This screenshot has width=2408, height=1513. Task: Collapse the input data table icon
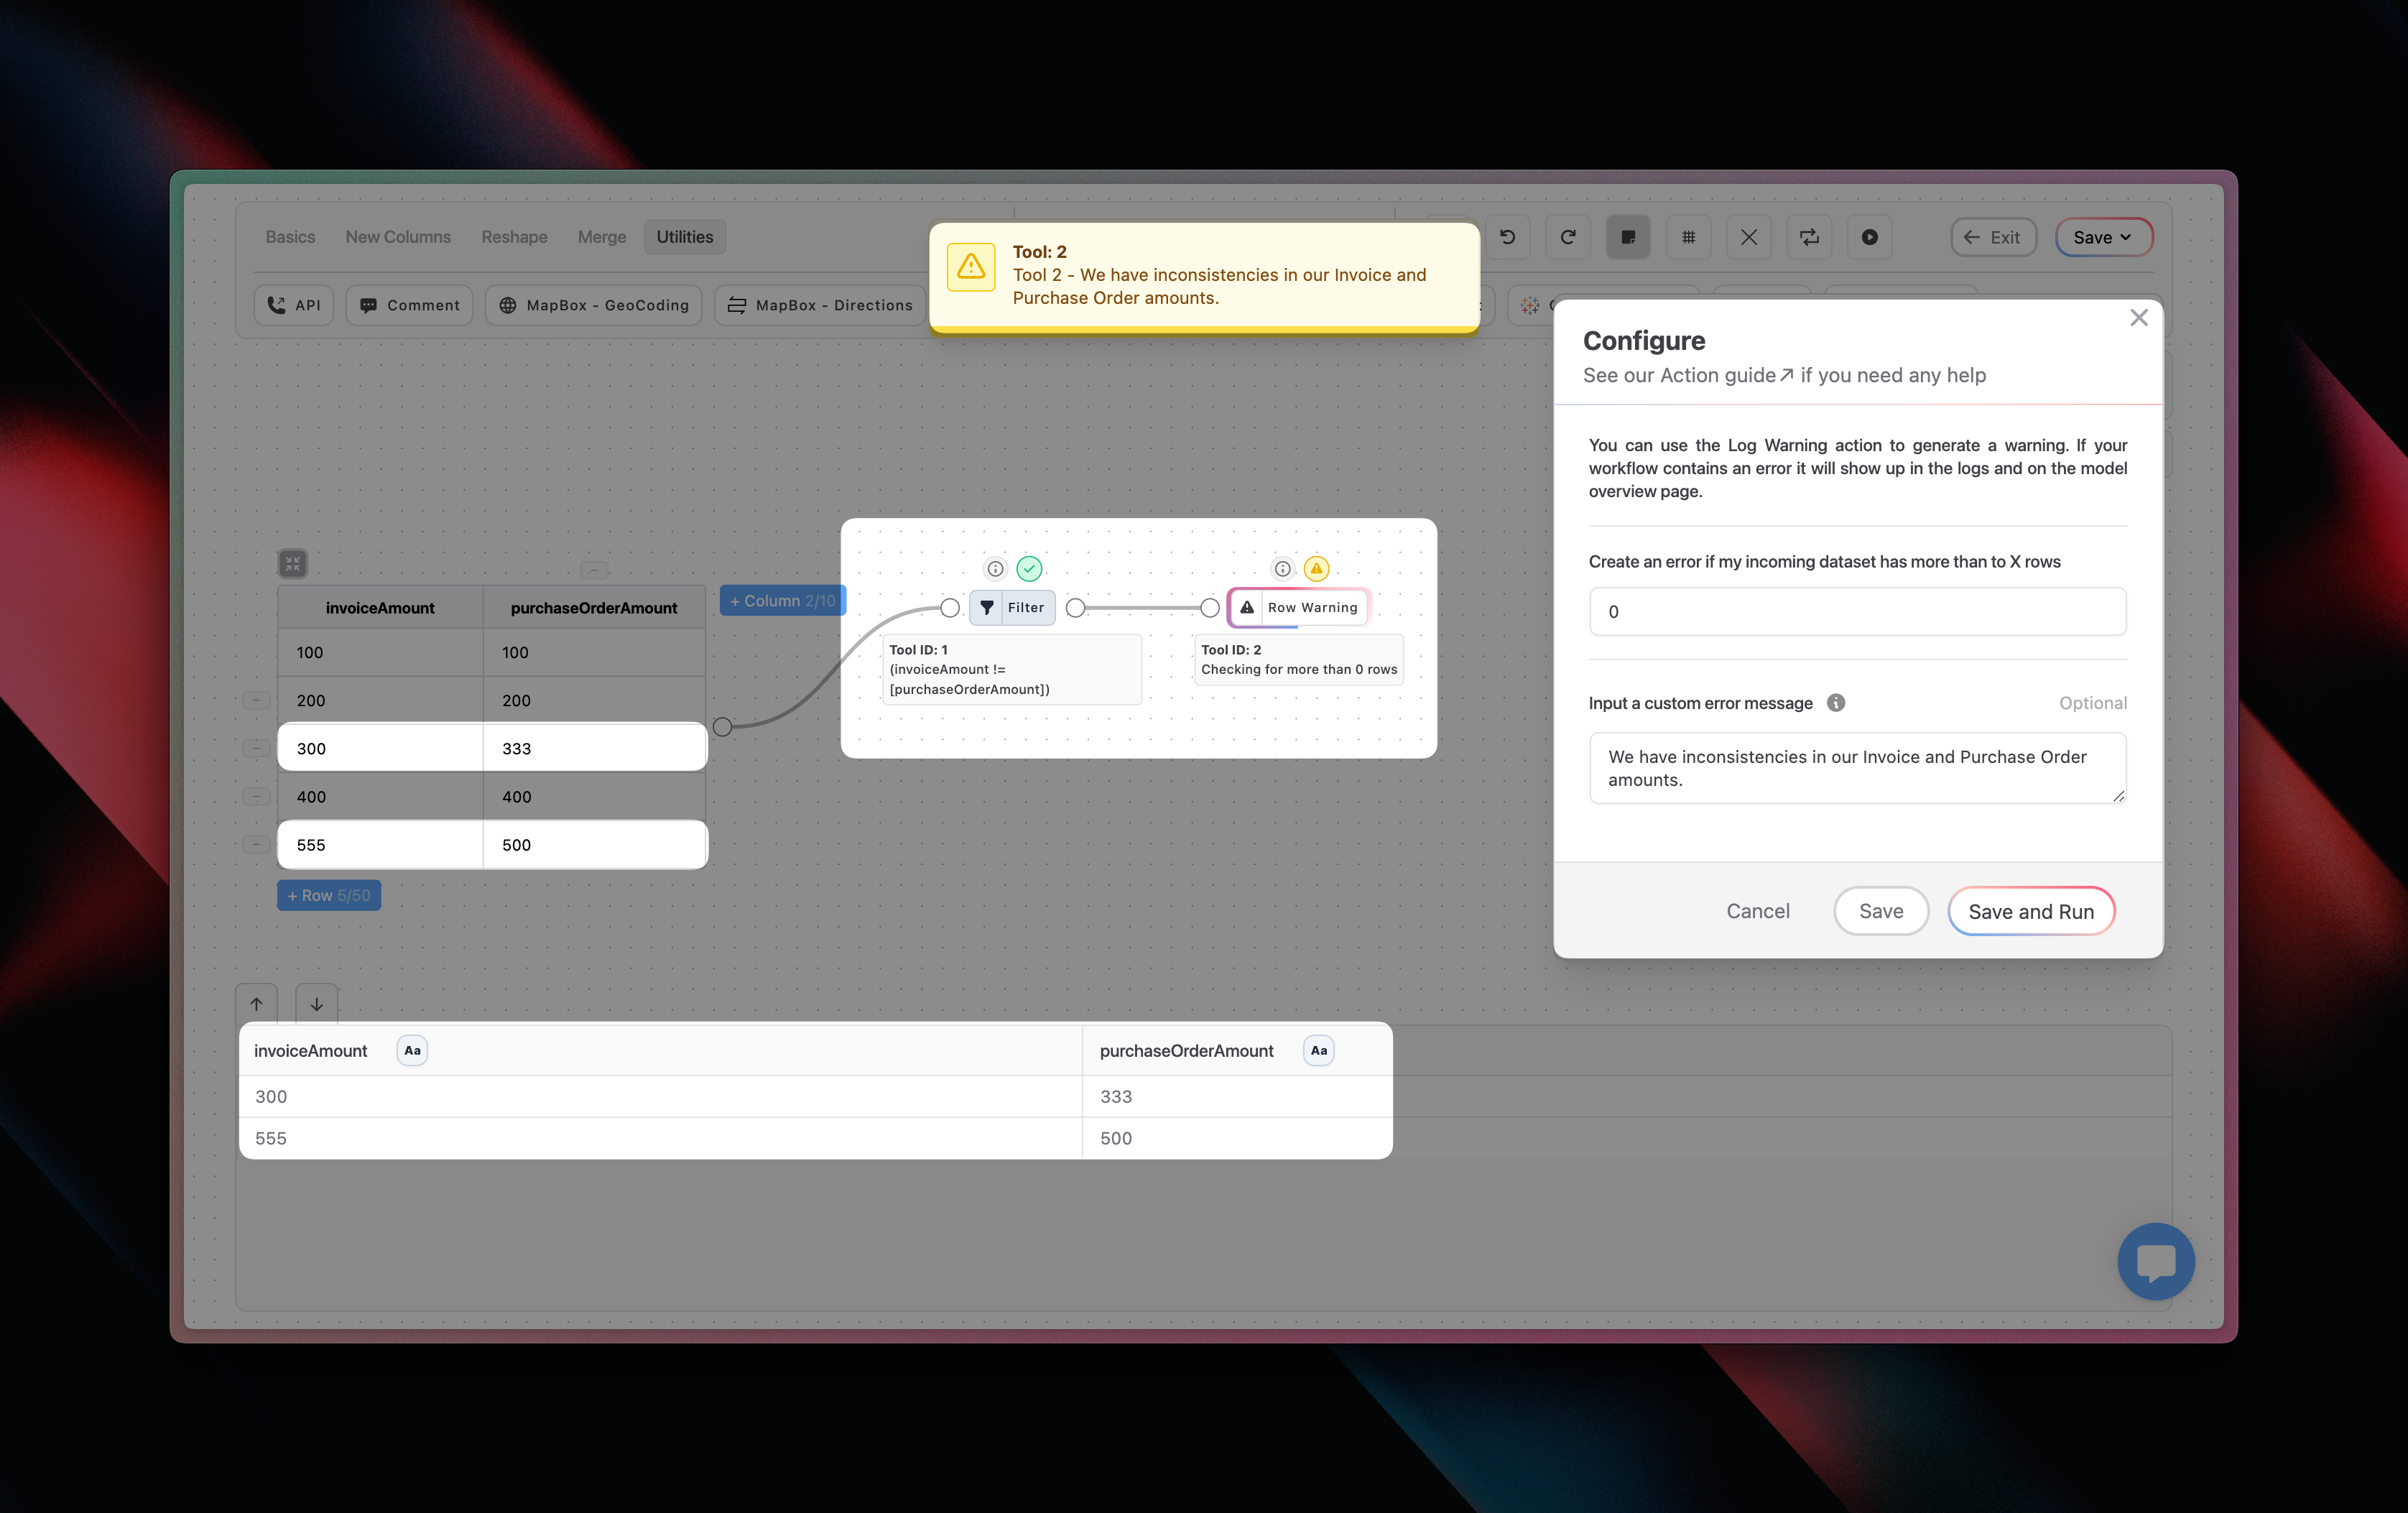(292, 564)
